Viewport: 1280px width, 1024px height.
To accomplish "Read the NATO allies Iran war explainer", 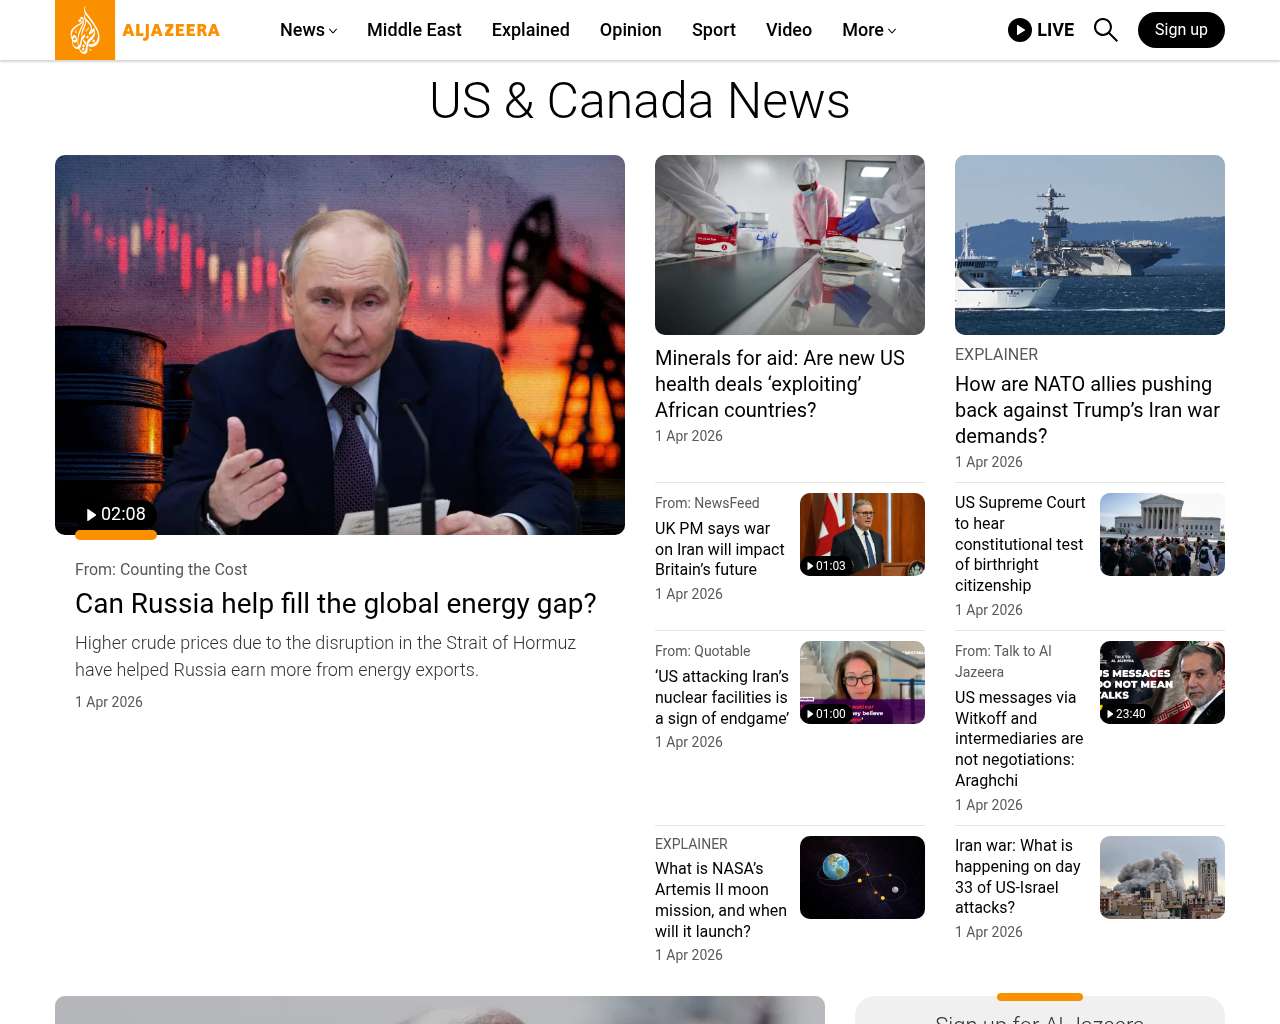I will click(1087, 410).
